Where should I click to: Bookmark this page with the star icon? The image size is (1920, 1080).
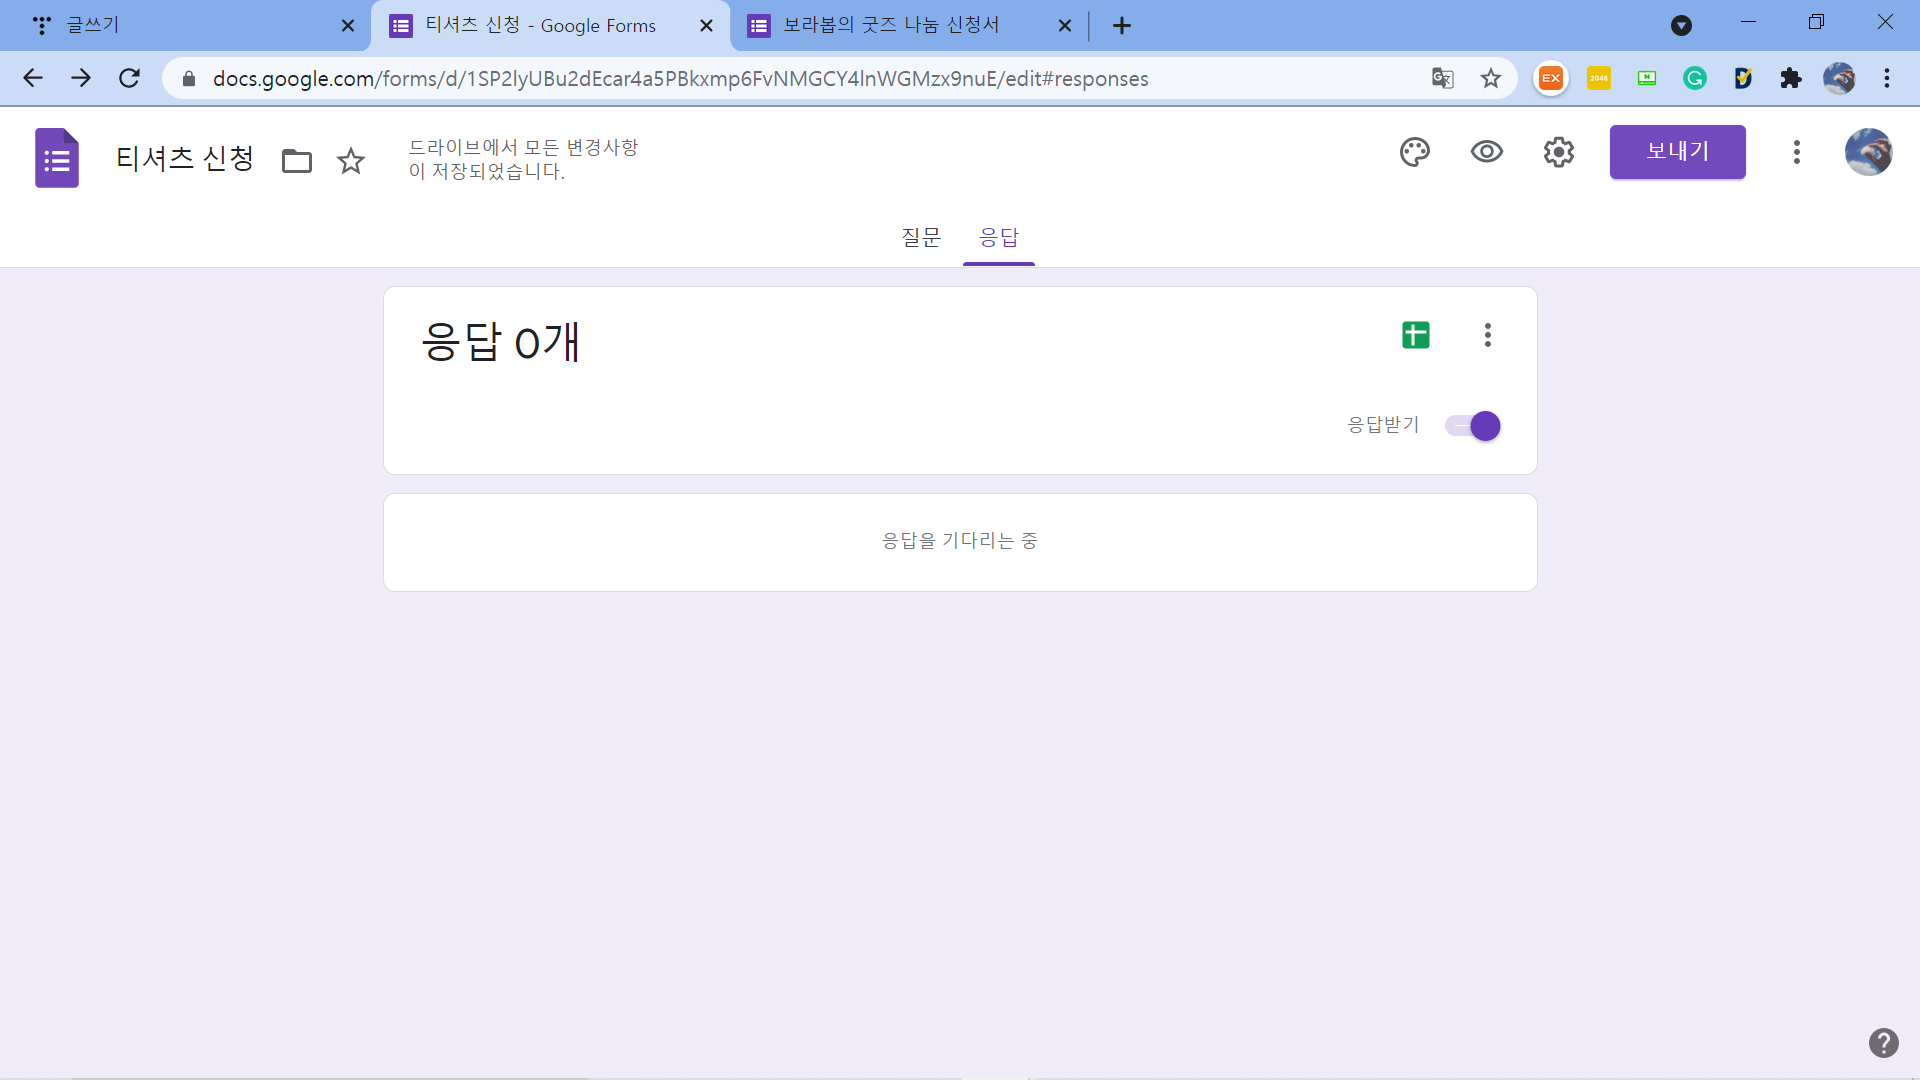pos(1490,78)
